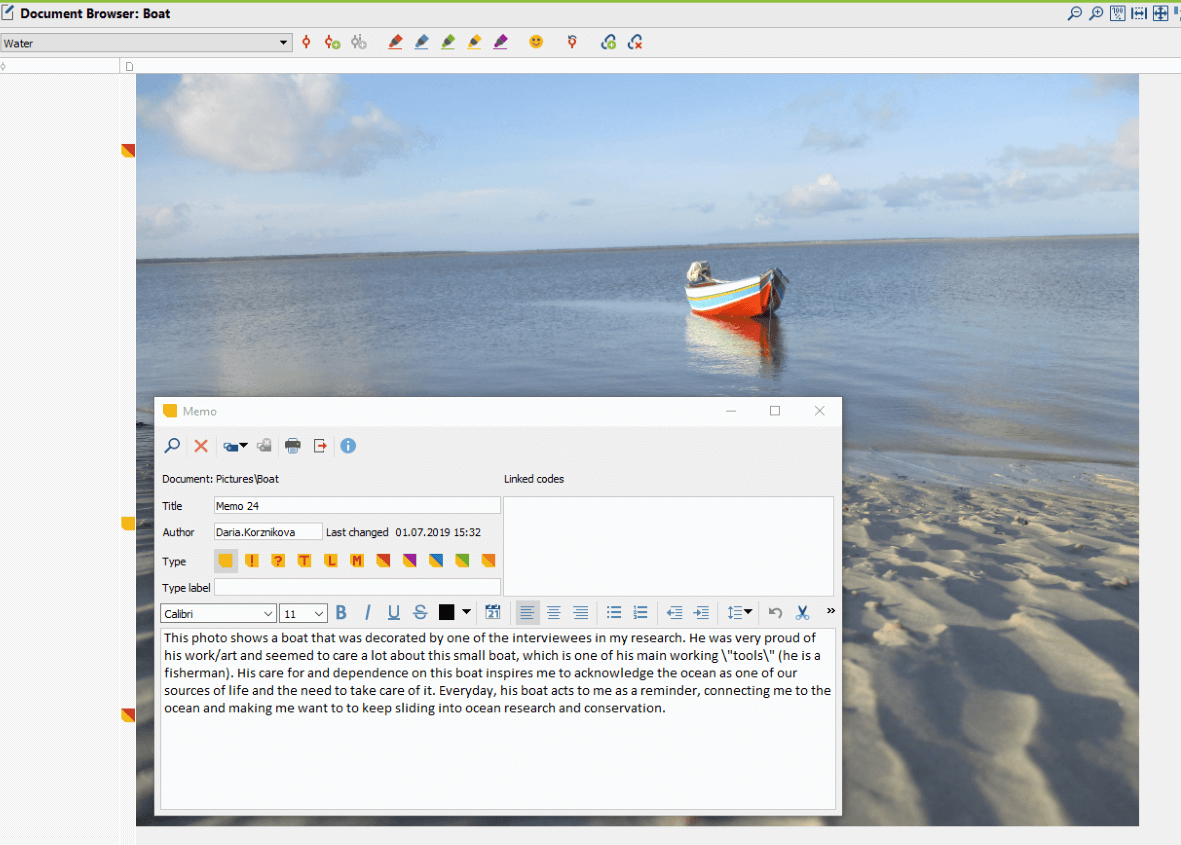This screenshot has height=845, width=1181.
Task: Decrease paragraph indent
Action: 675,612
